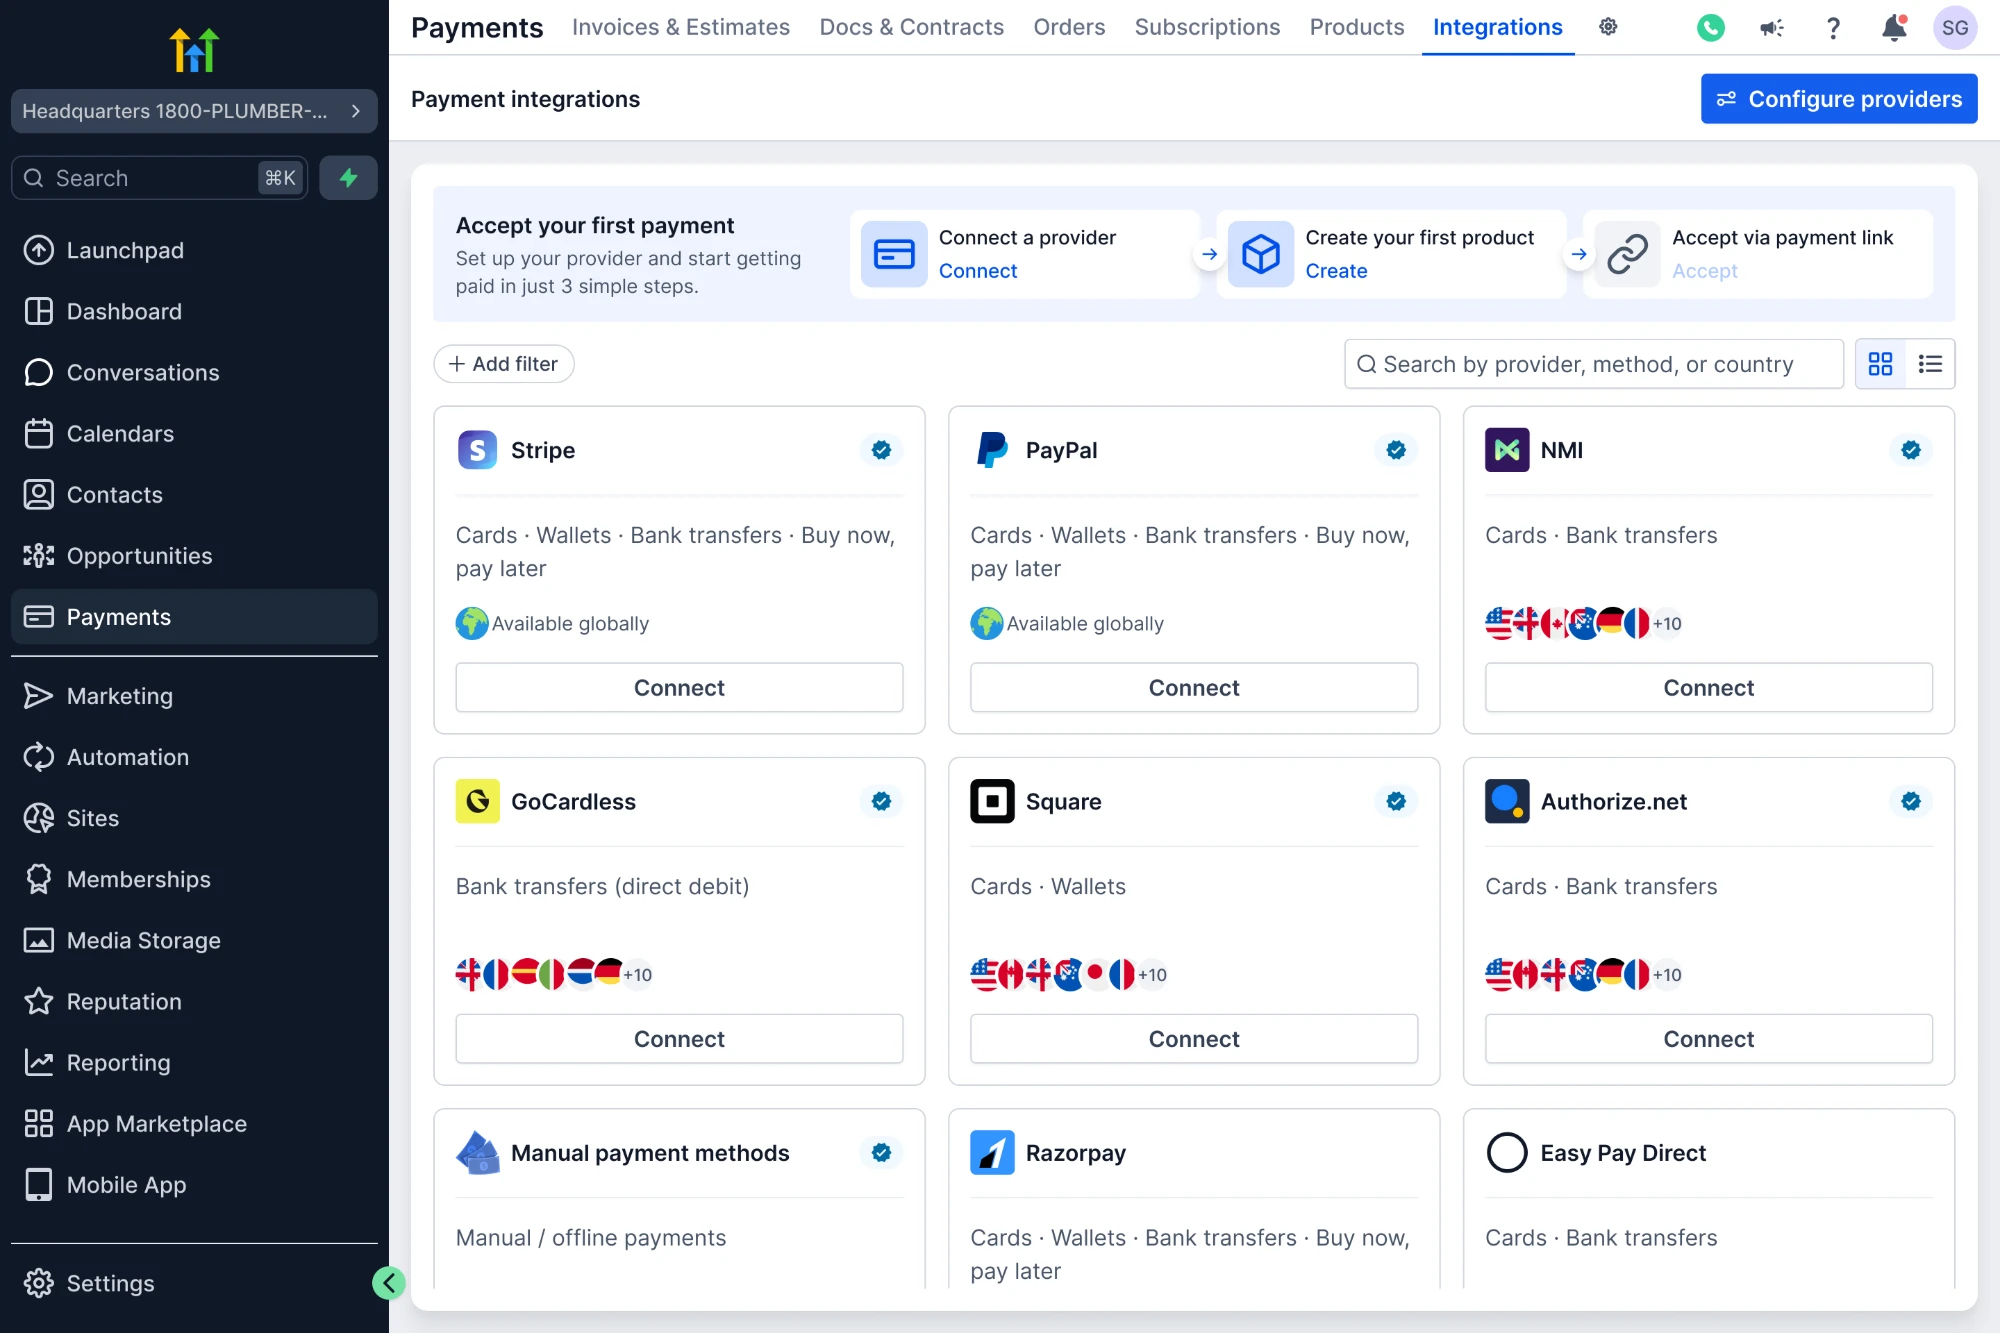This screenshot has width=2000, height=1333.
Task: Click the megaphone announcements icon
Action: click(1772, 28)
